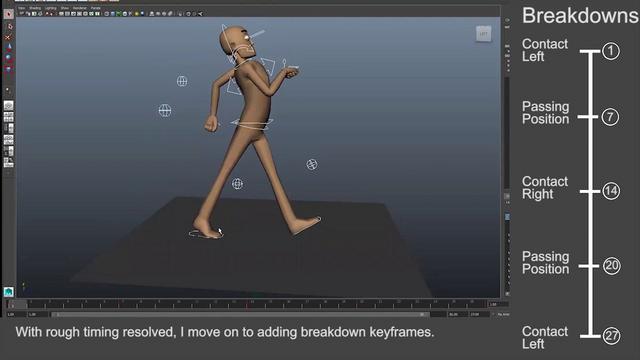The width and height of the screenshot is (640, 360).
Task: Toggle the resolution gate overlay
Action: 73,14
